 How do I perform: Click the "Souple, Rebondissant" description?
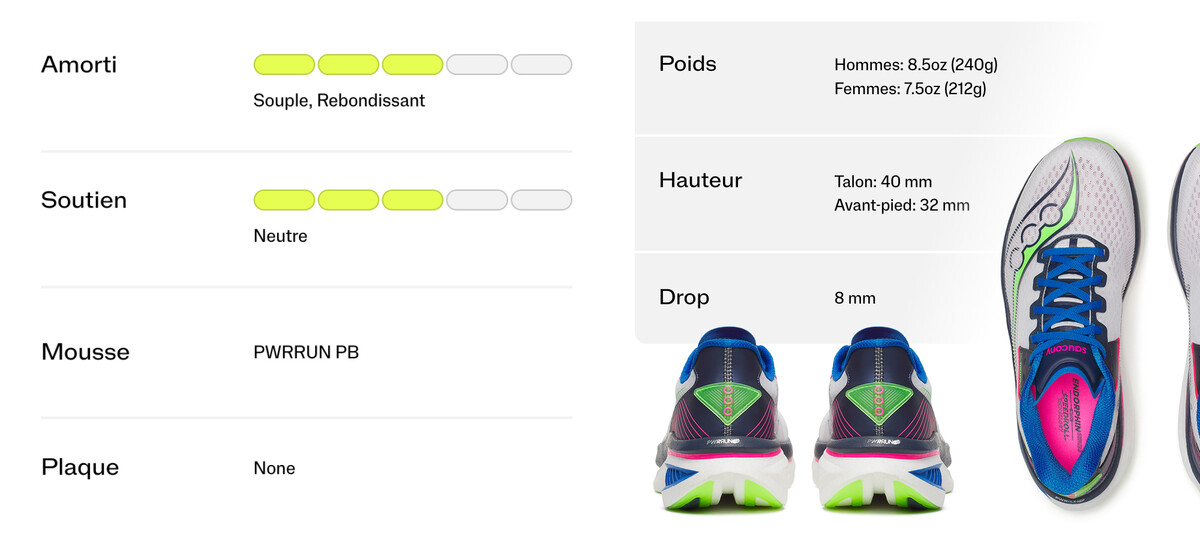339,100
